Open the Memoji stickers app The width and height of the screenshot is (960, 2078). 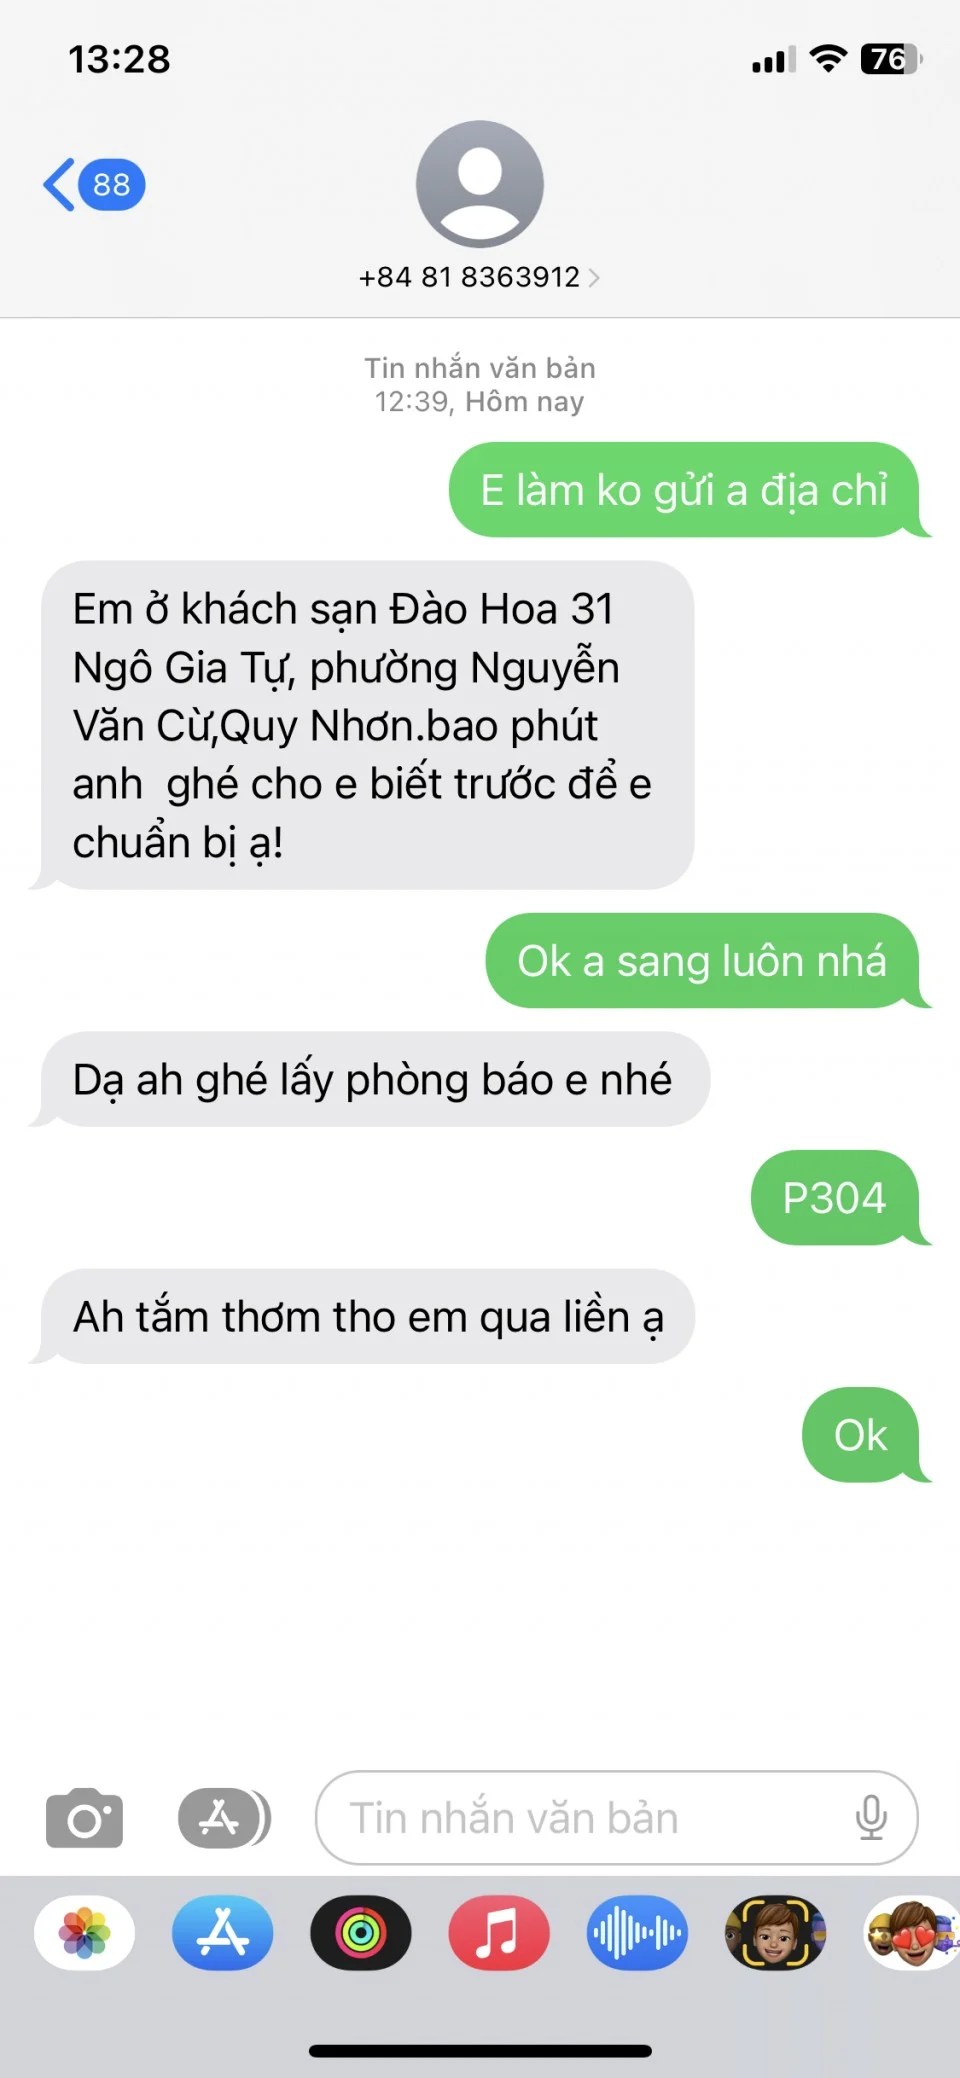pyautogui.click(x=911, y=1932)
